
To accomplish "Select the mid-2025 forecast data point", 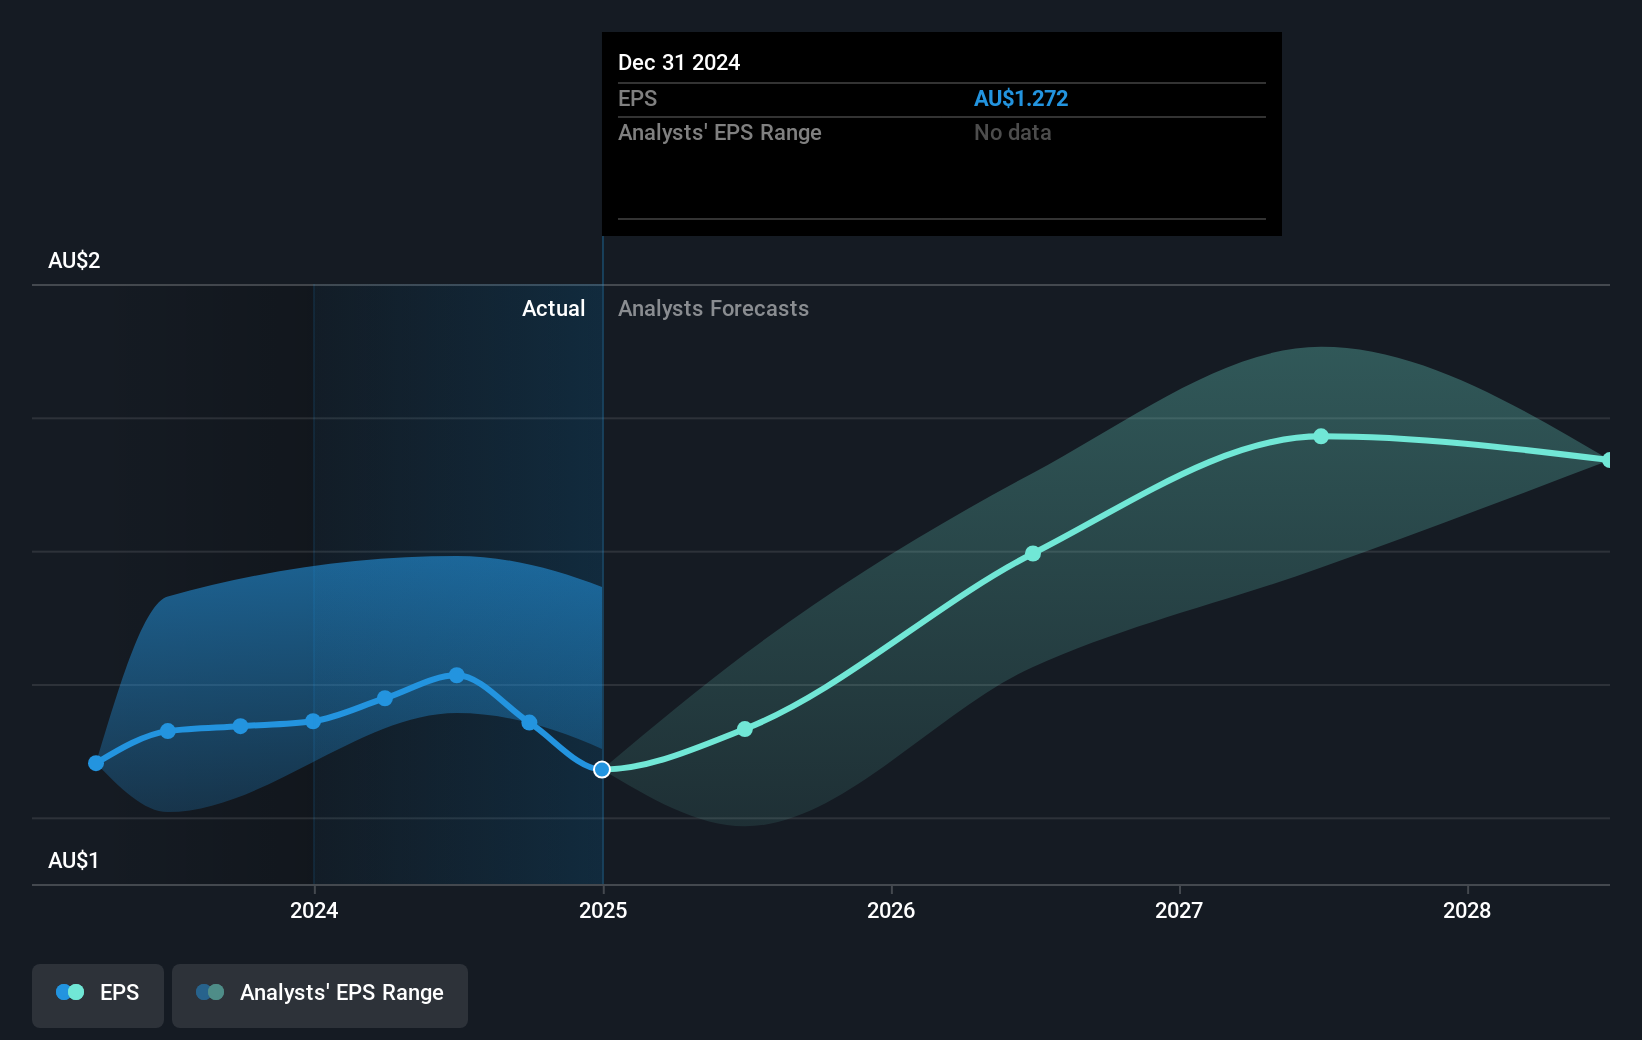I will point(745,729).
